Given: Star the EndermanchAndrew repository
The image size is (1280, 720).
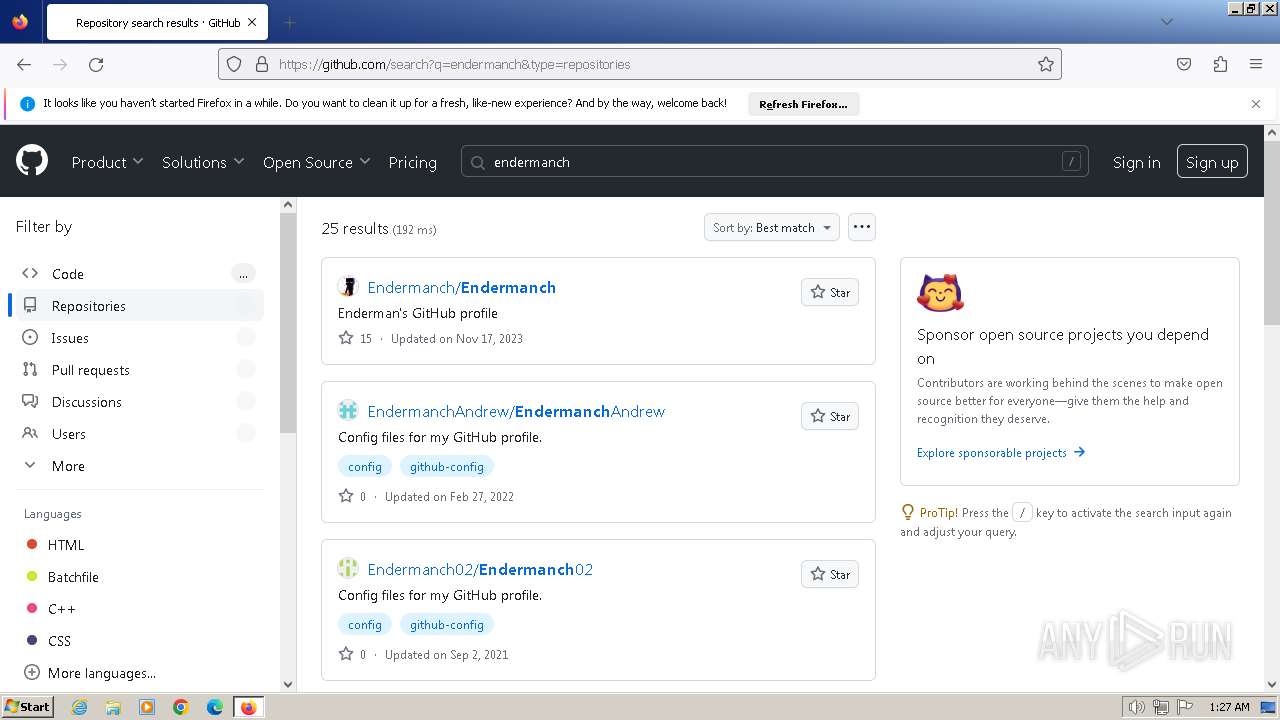Looking at the screenshot, I should [x=830, y=416].
